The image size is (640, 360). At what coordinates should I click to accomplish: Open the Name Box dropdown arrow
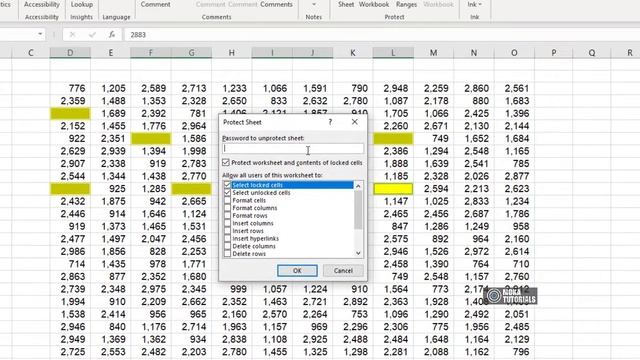40,34
